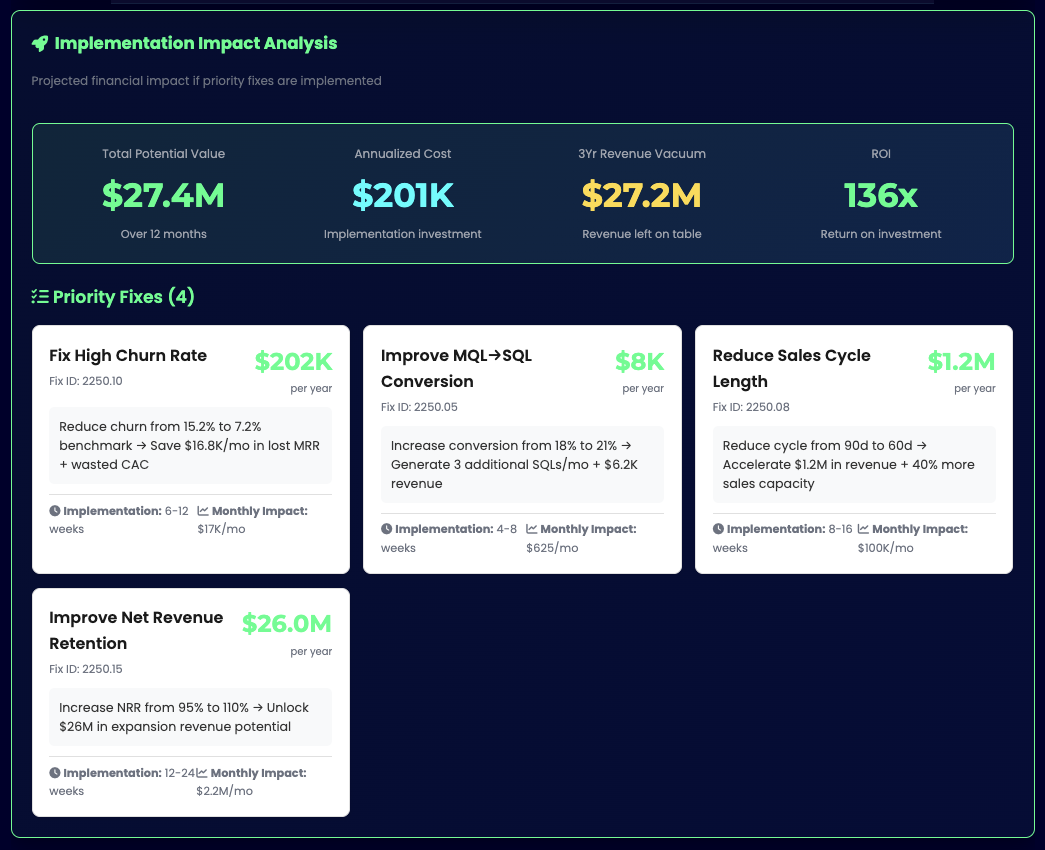
Task: Select the Fix ID 2250.10 label
Action: coord(87,382)
